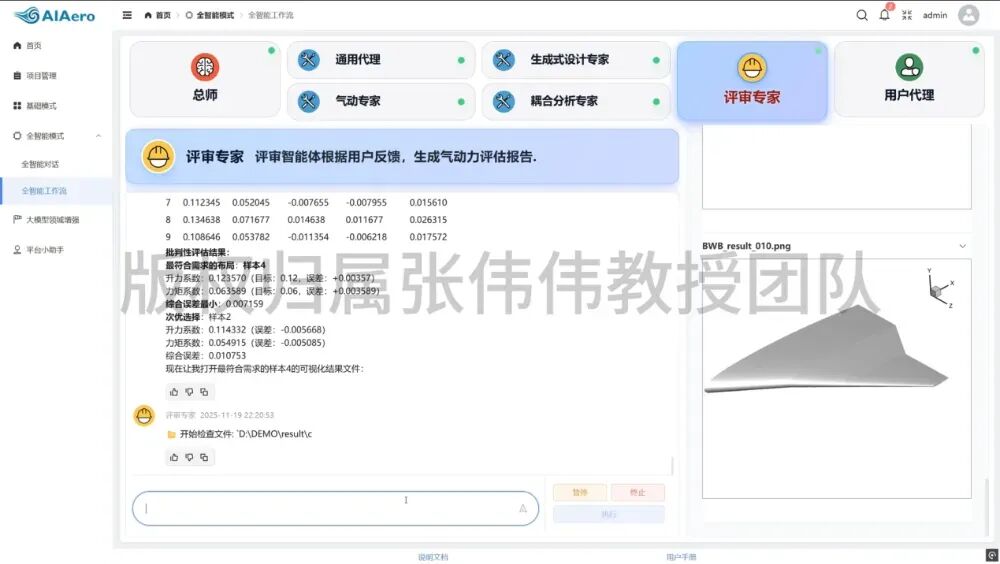The image size is (1000, 564).
Task: Select the 耦合分析专家 agent card
Action: click(x=576, y=101)
